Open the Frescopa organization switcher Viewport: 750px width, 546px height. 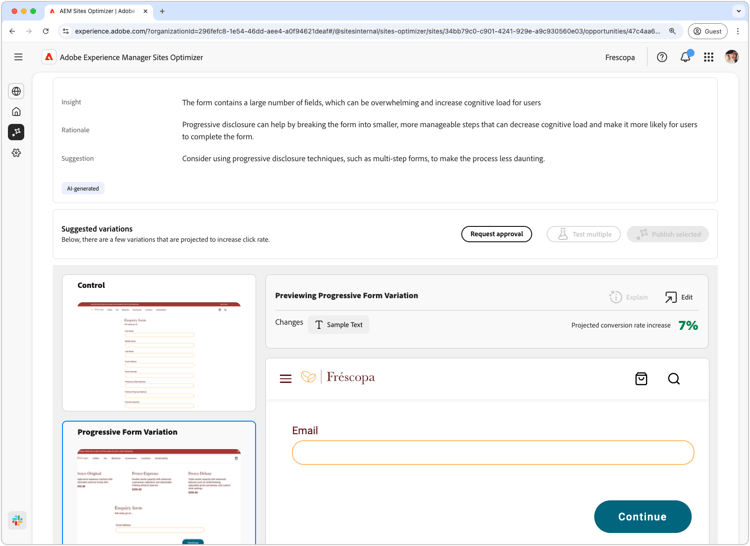coord(620,57)
